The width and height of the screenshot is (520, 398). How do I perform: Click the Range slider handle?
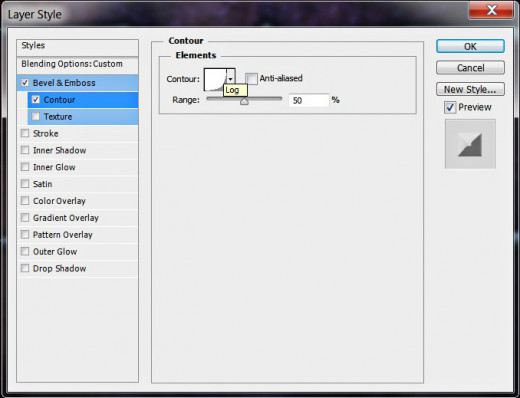[x=244, y=101]
